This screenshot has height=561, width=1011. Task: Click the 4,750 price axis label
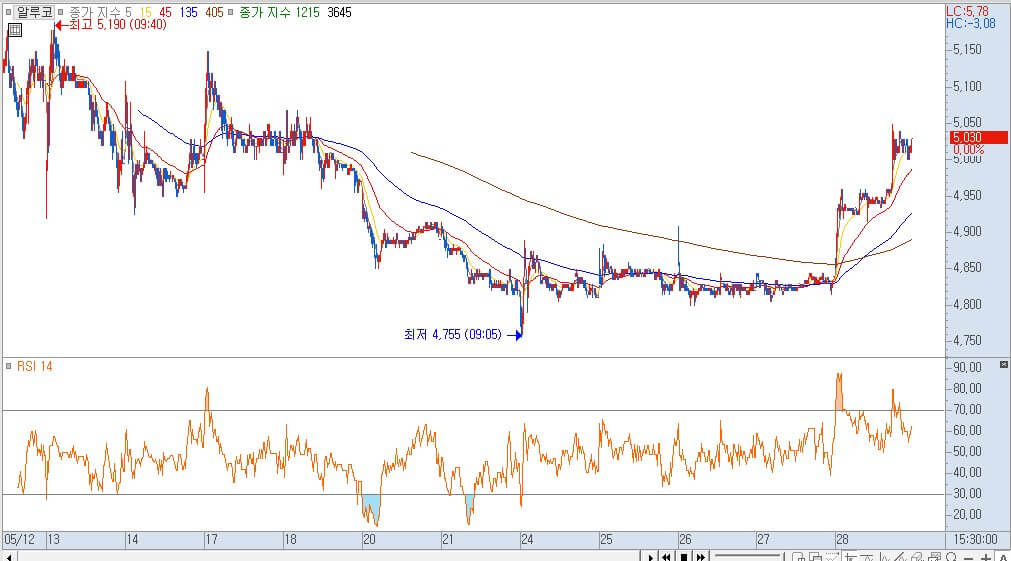[967, 340]
